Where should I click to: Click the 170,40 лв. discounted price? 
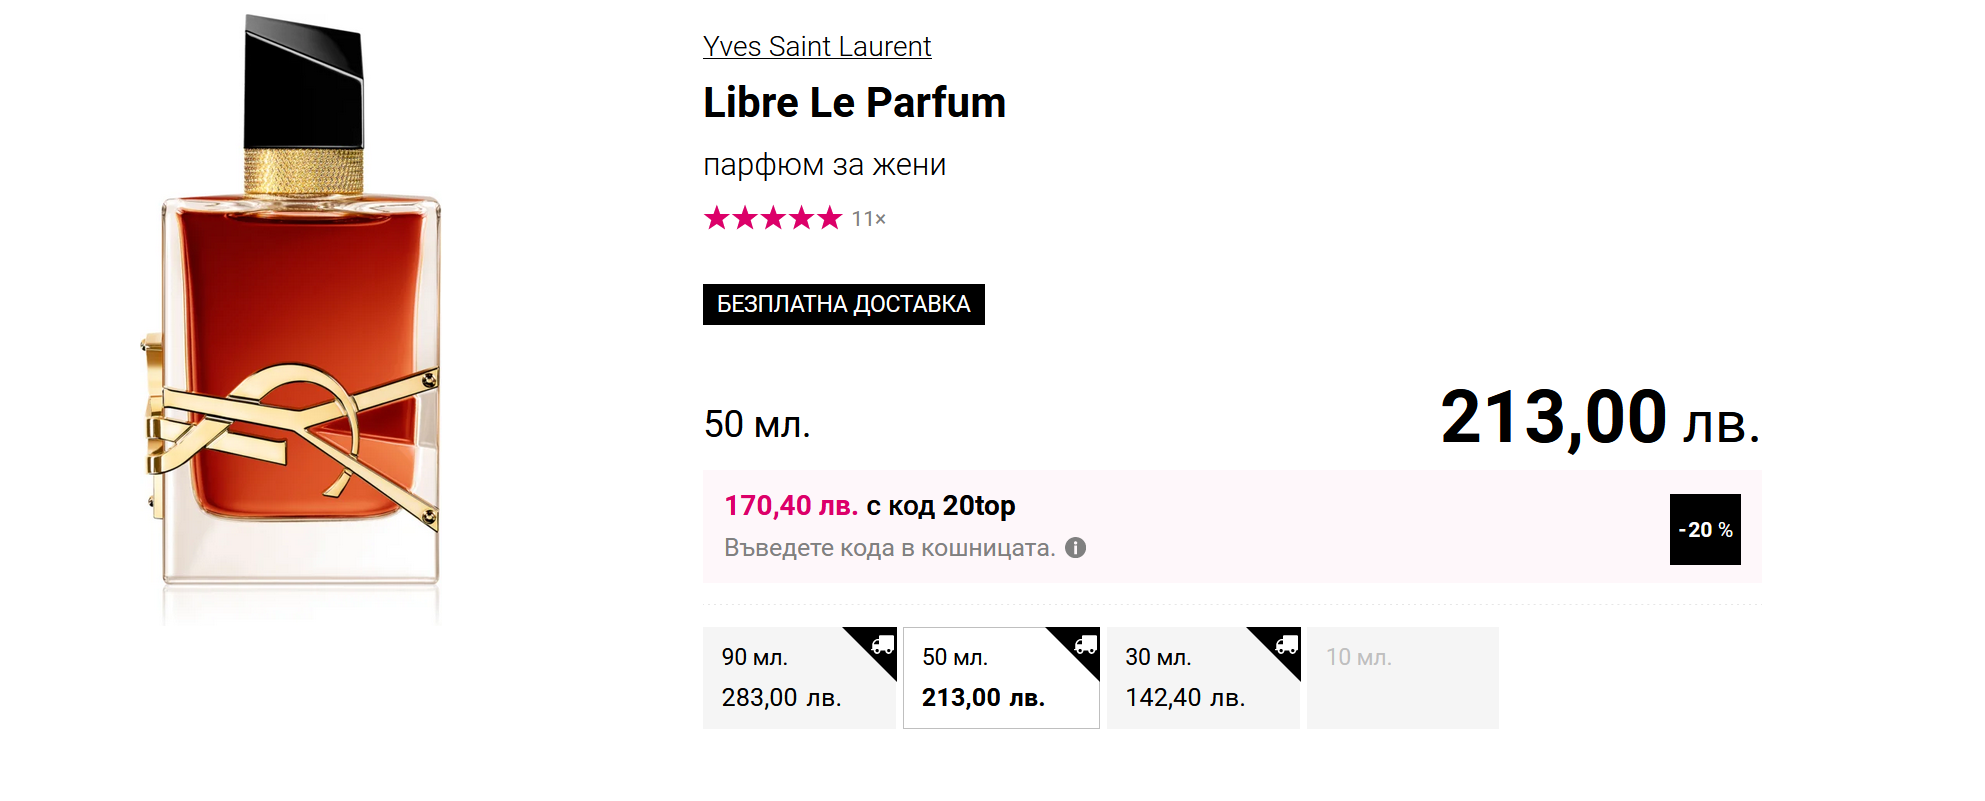point(790,506)
